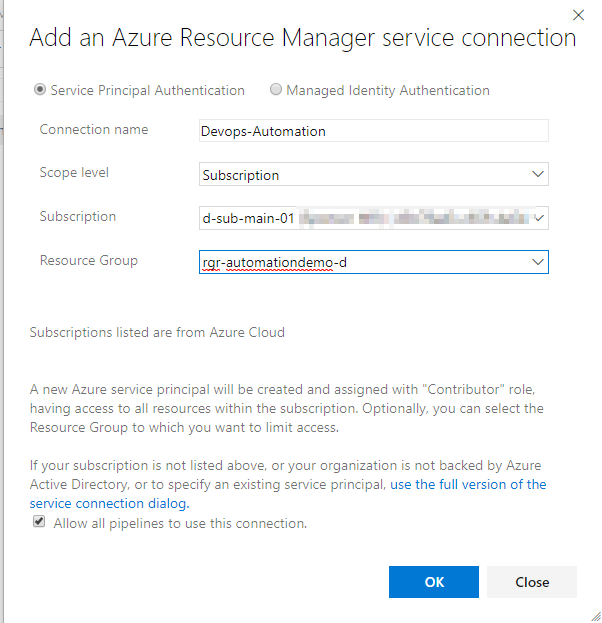The width and height of the screenshot is (602, 623).
Task: Click the 'Subscription' field label
Action: [78, 217]
